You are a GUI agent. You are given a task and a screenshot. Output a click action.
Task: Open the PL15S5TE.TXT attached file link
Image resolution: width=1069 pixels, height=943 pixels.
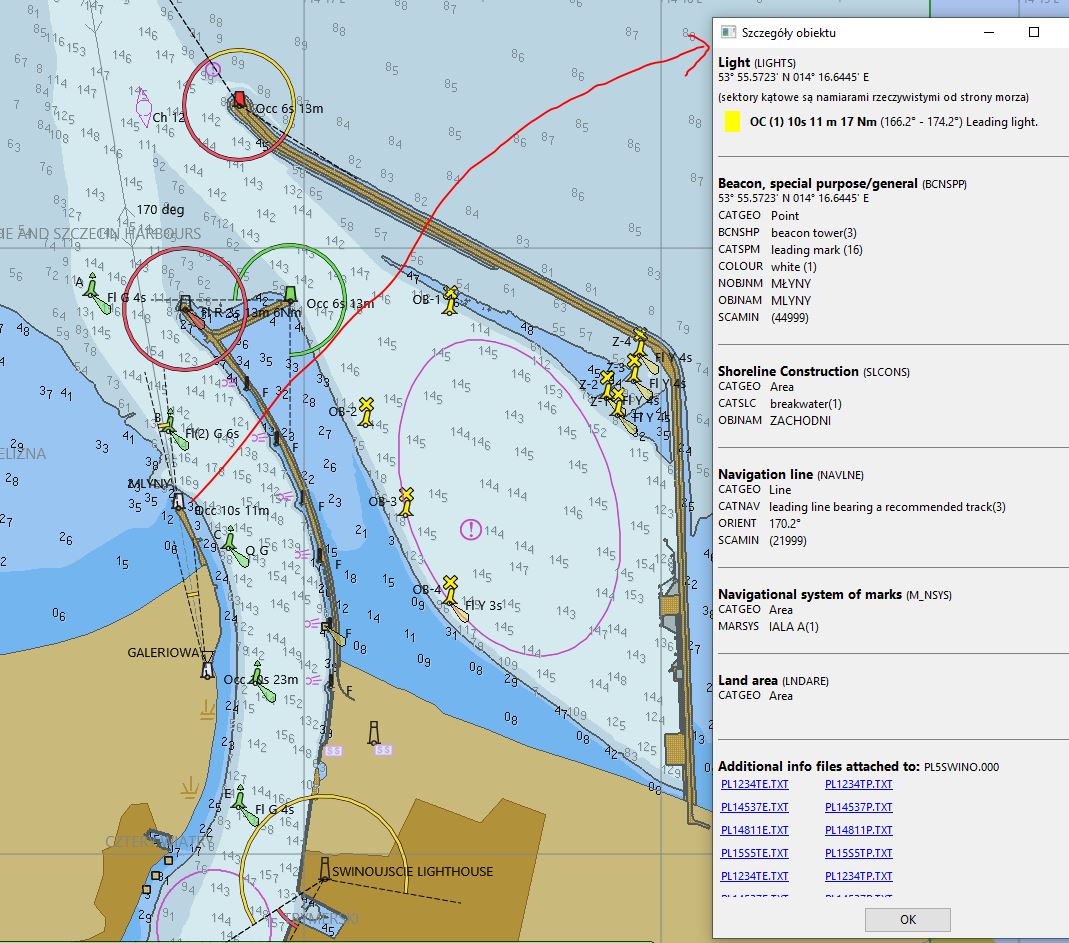(754, 853)
